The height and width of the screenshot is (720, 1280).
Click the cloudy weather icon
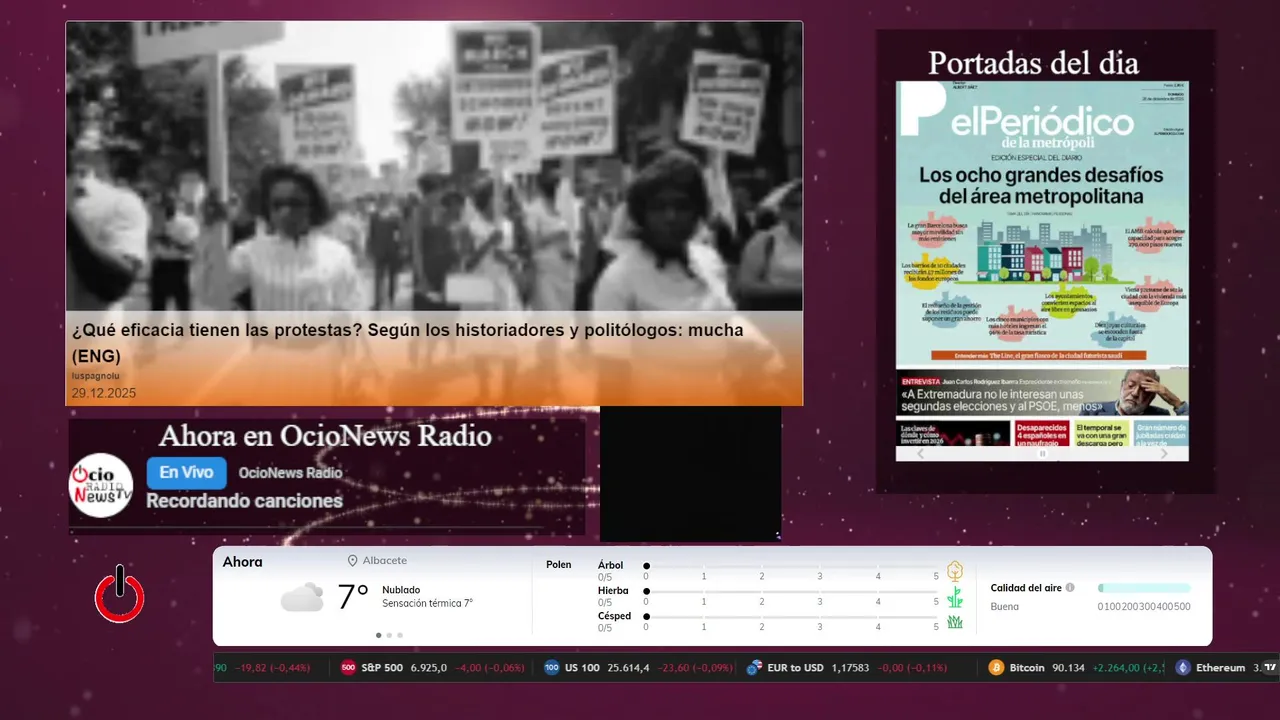(302, 597)
